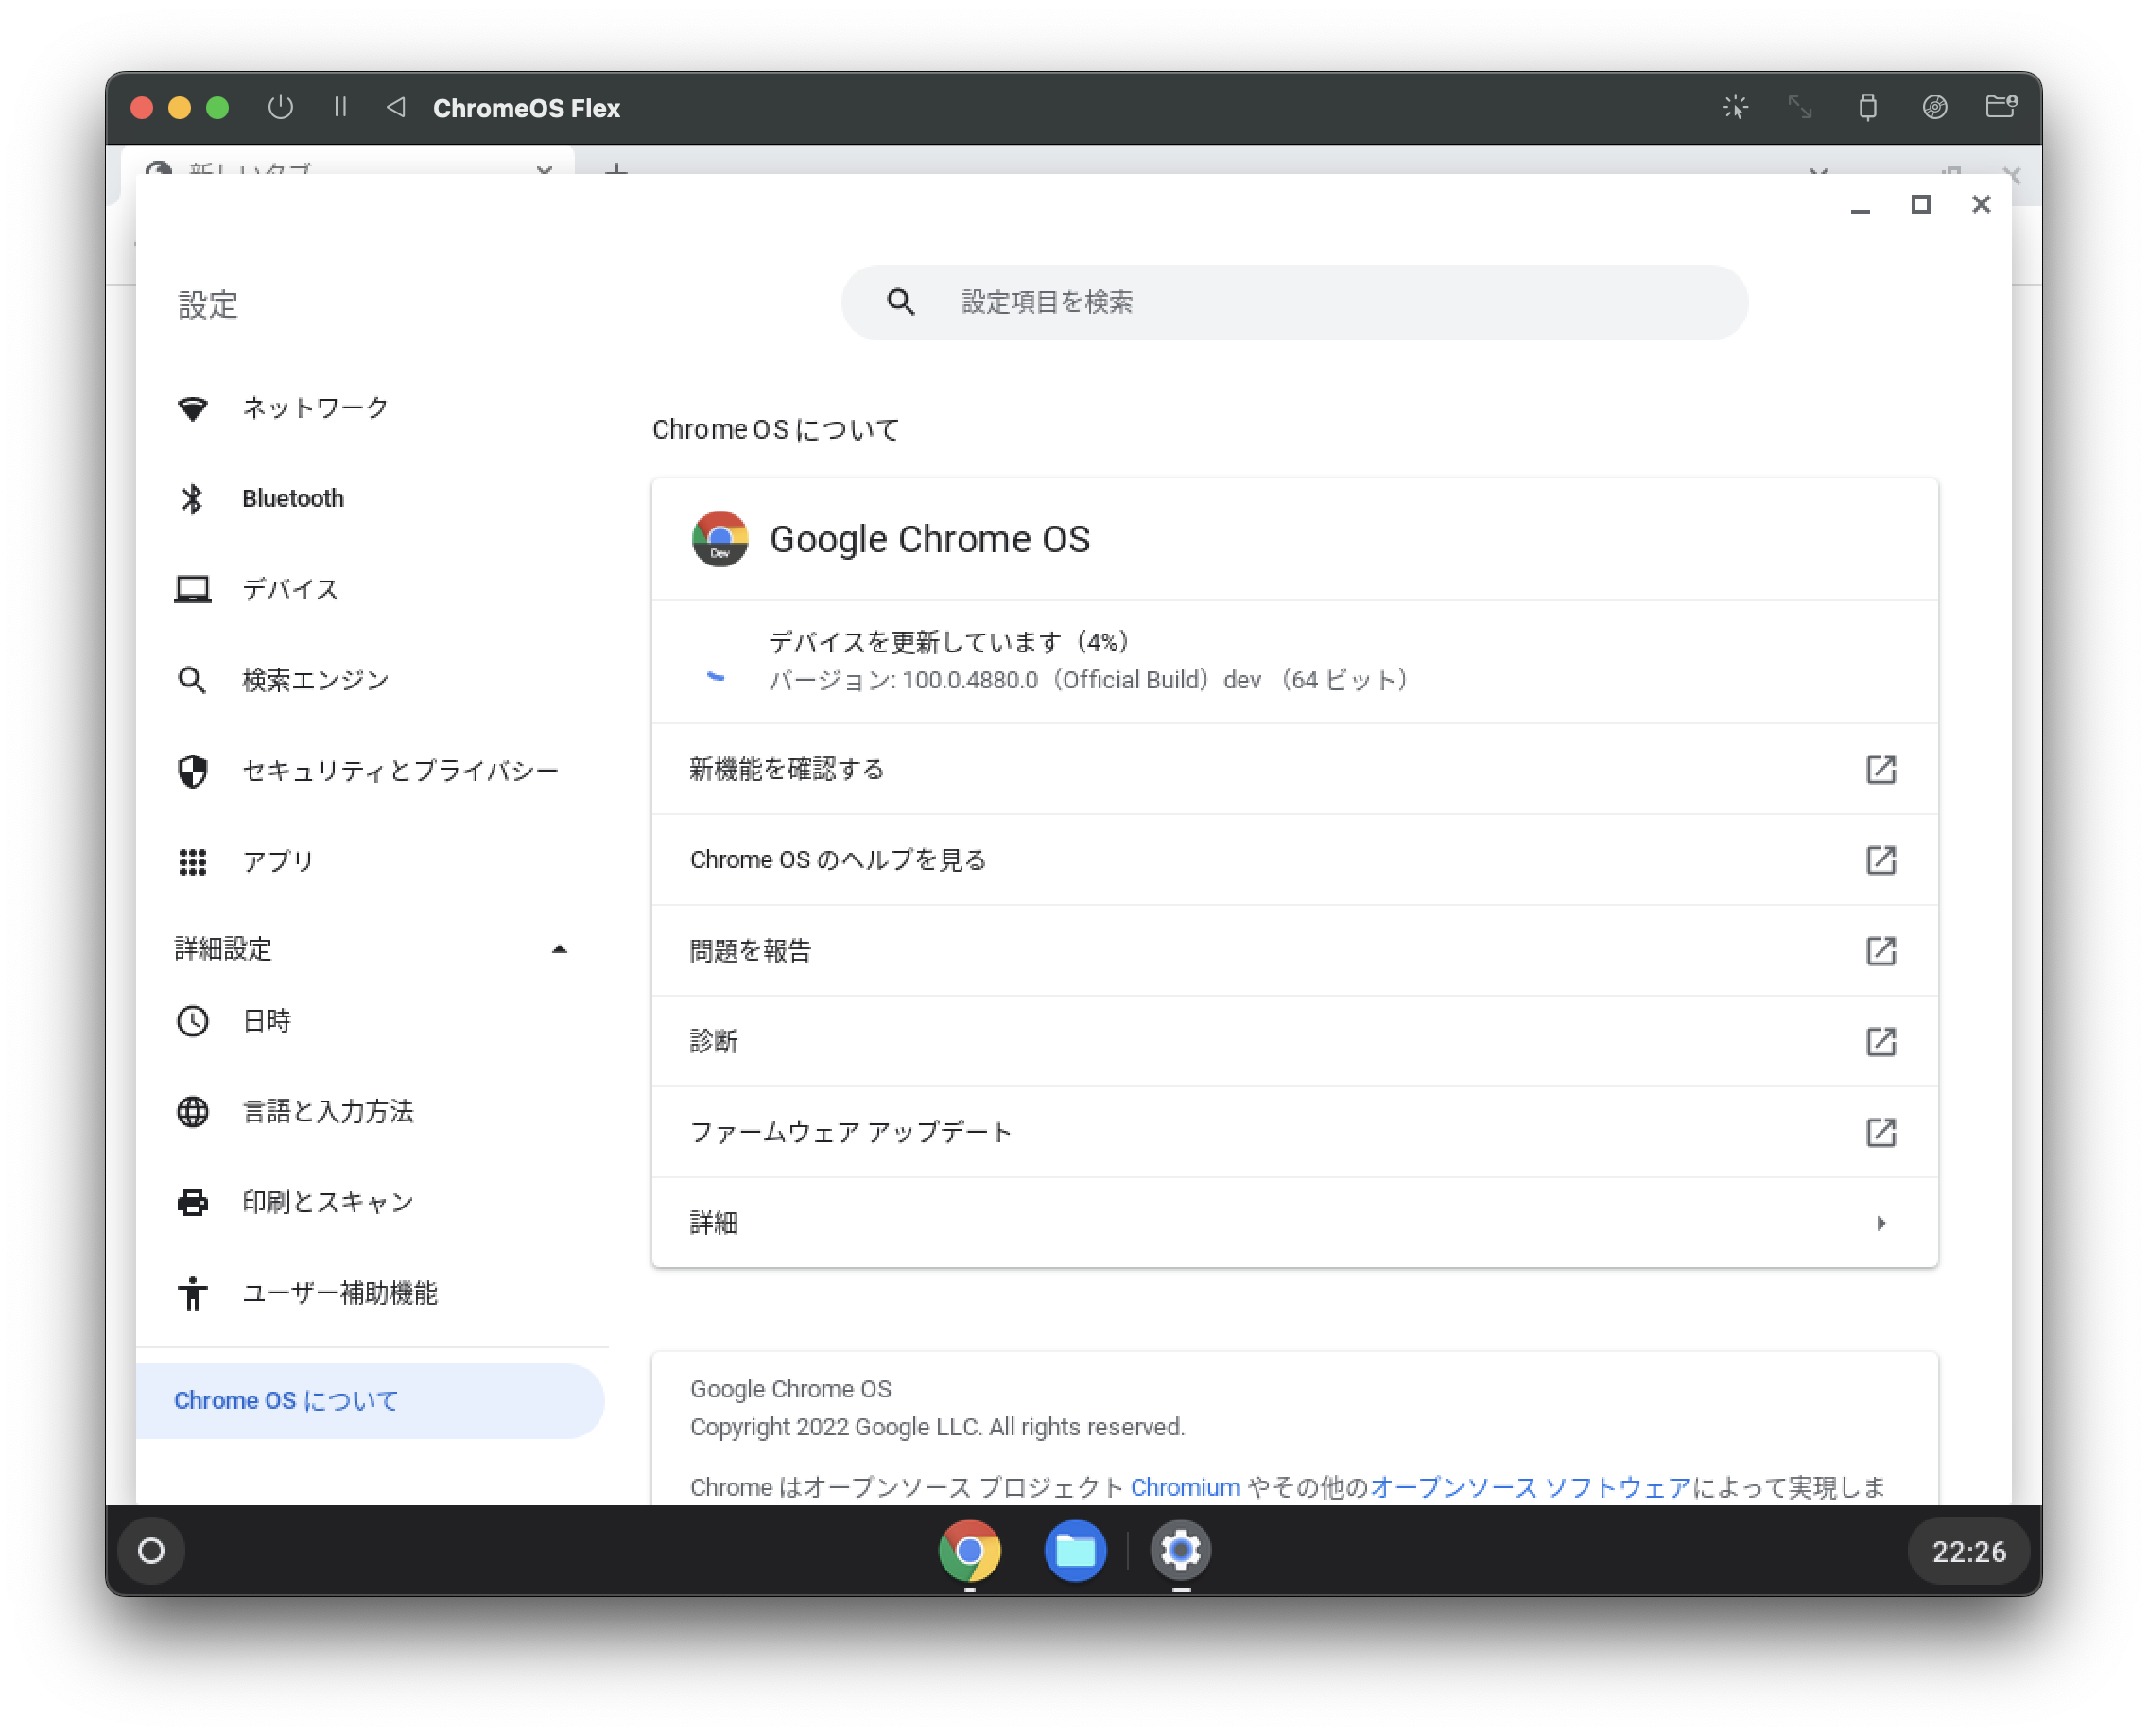The width and height of the screenshot is (2148, 1736).
Task: Collapse the 詳細設定 section
Action: tap(559, 949)
